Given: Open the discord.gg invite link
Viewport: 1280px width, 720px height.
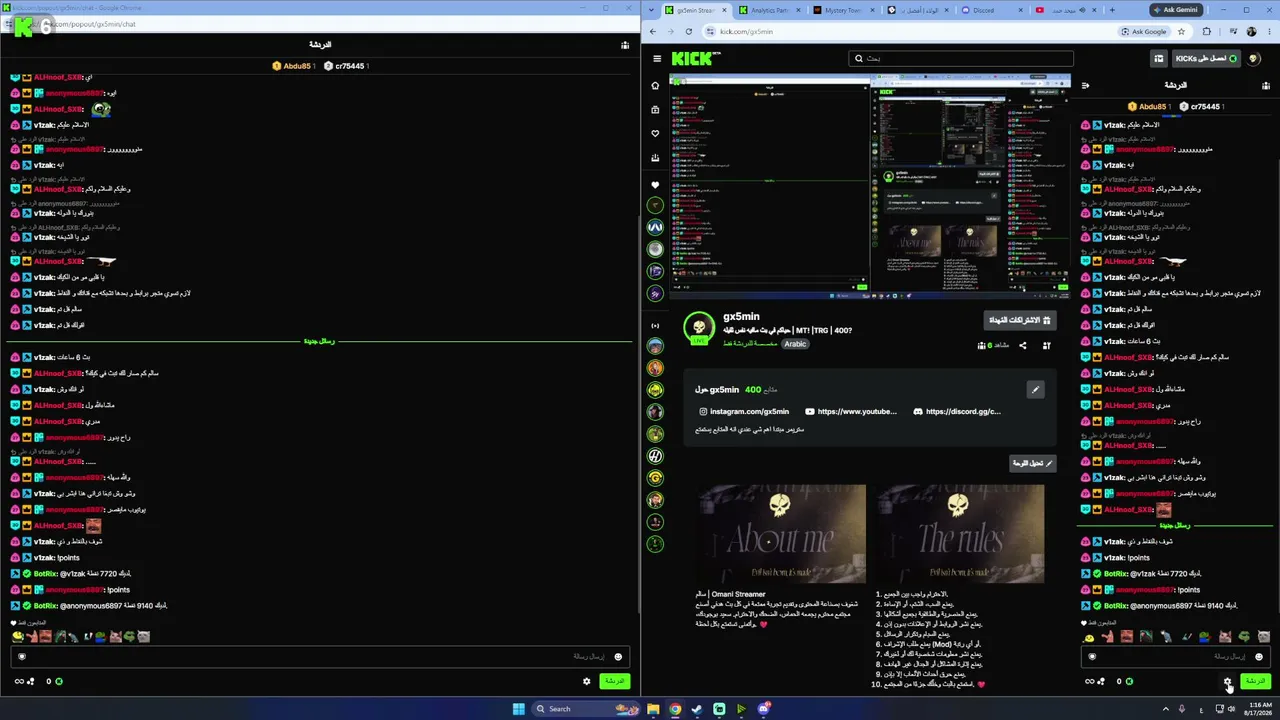Looking at the screenshot, I should 957,411.
